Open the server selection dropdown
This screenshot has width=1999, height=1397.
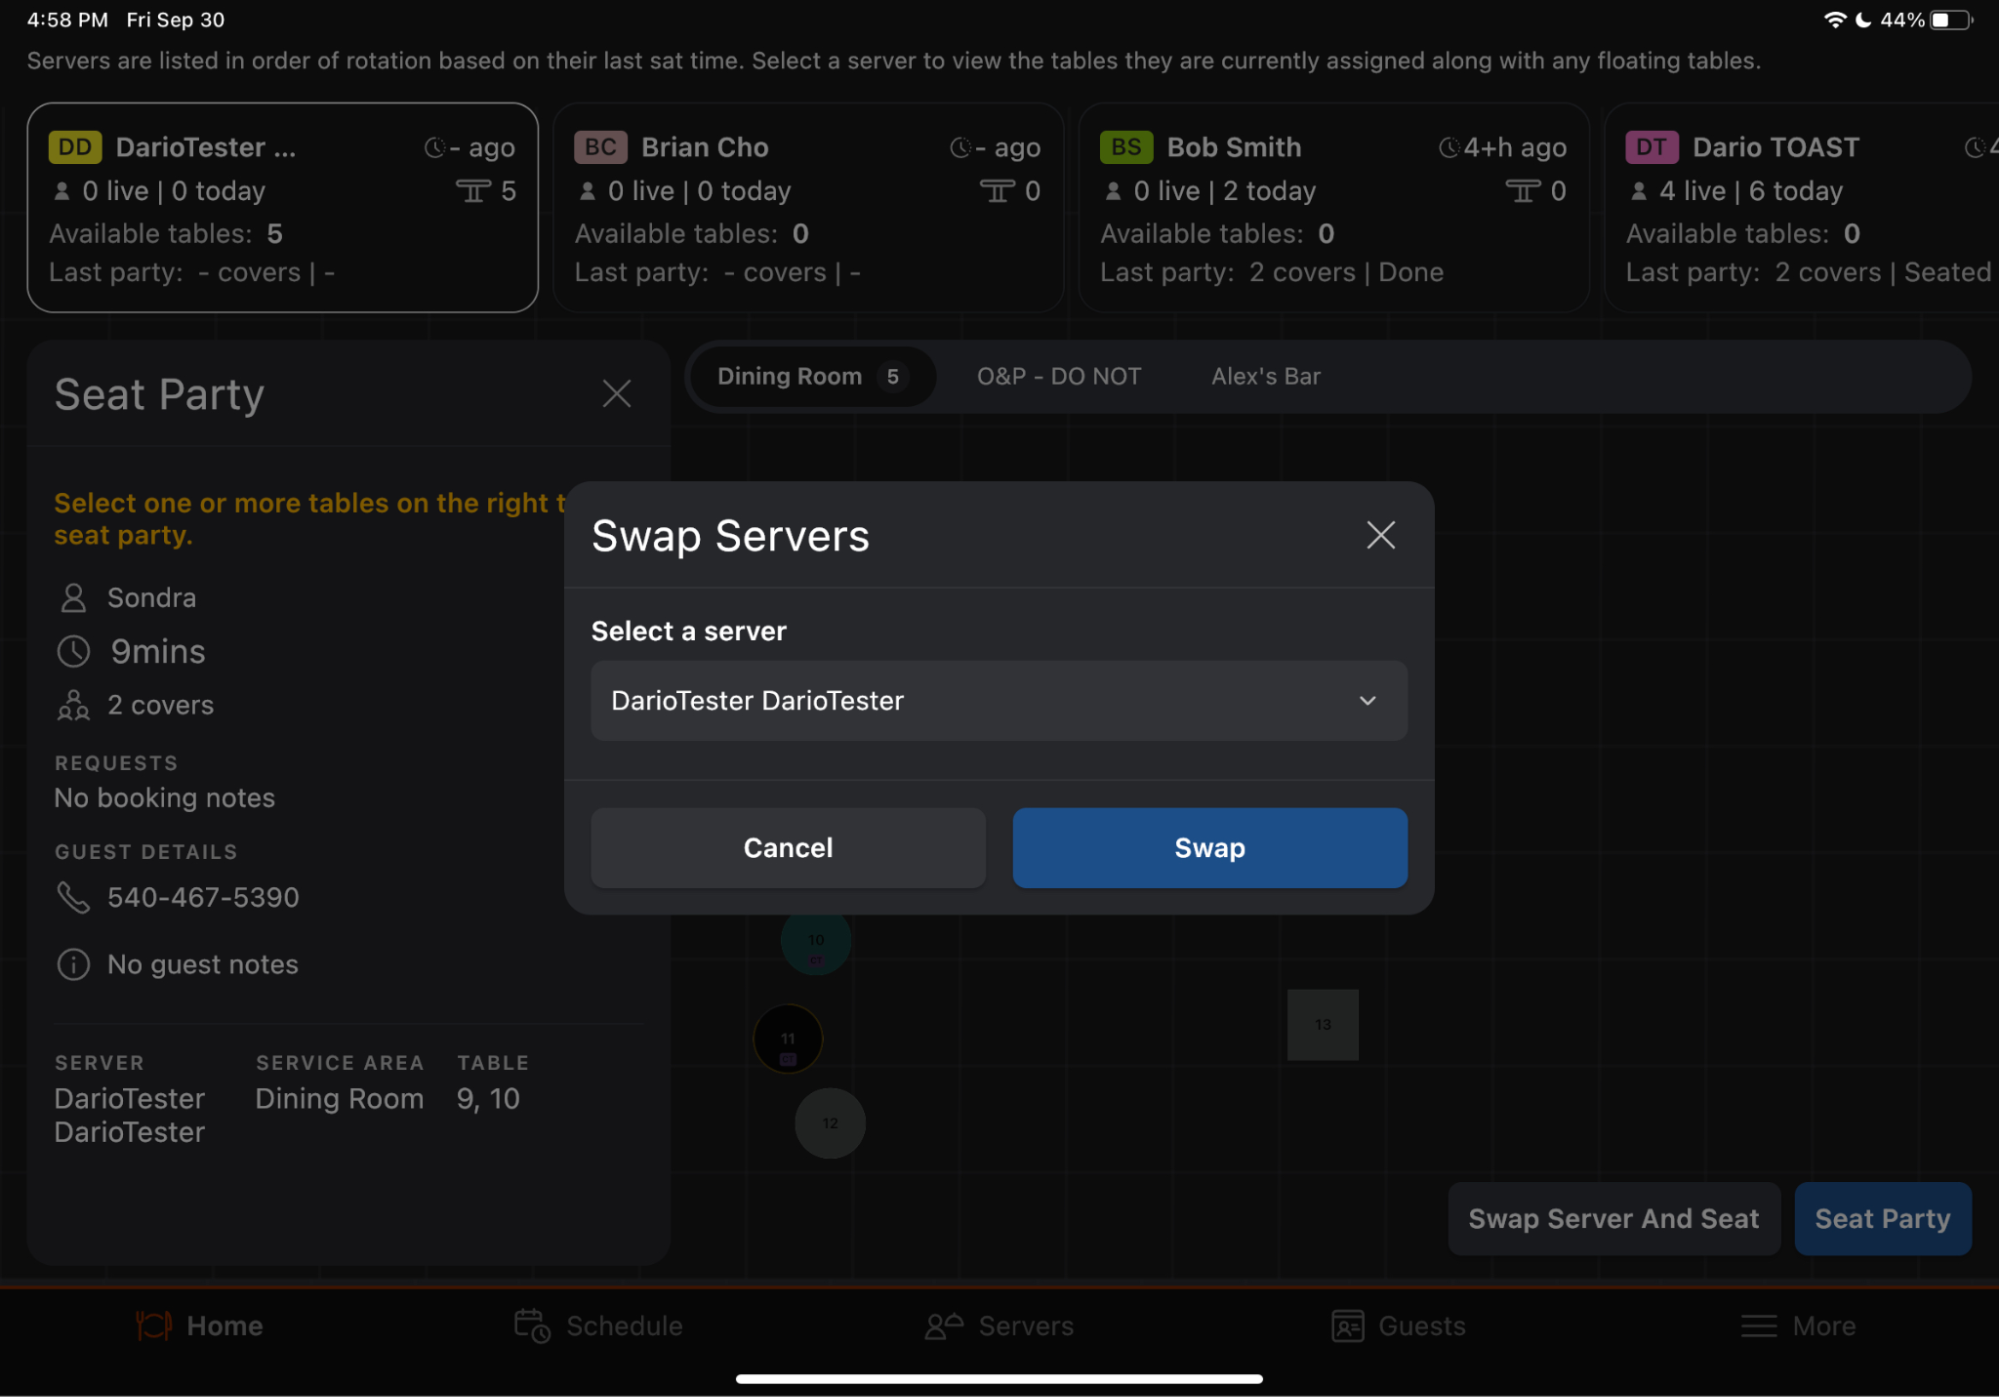(998, 700)
